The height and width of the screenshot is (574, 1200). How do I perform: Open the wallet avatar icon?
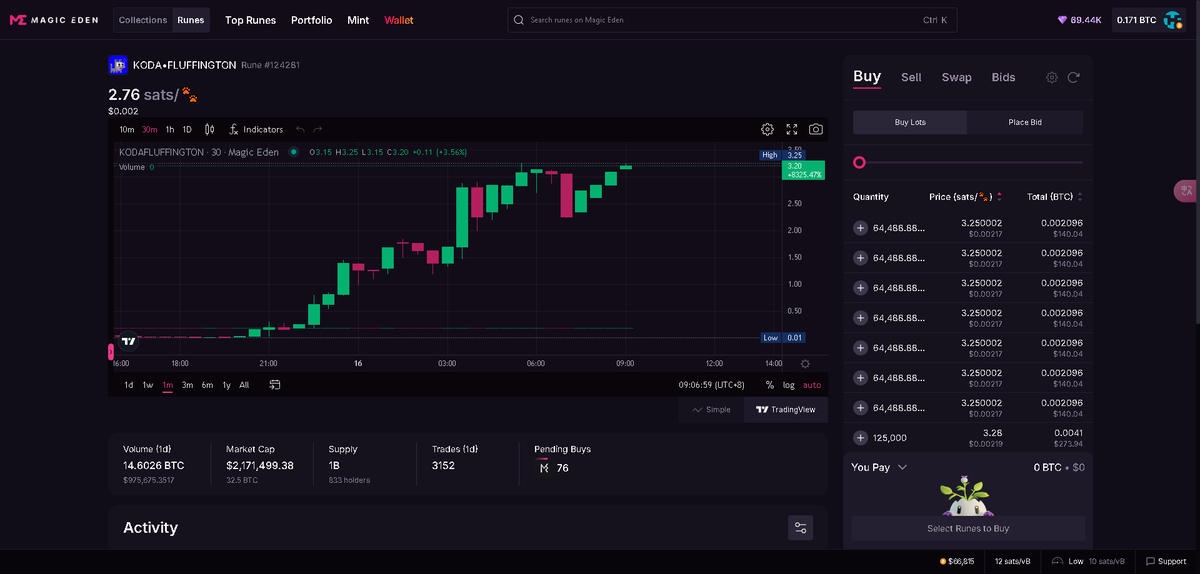click(1173, 20)
